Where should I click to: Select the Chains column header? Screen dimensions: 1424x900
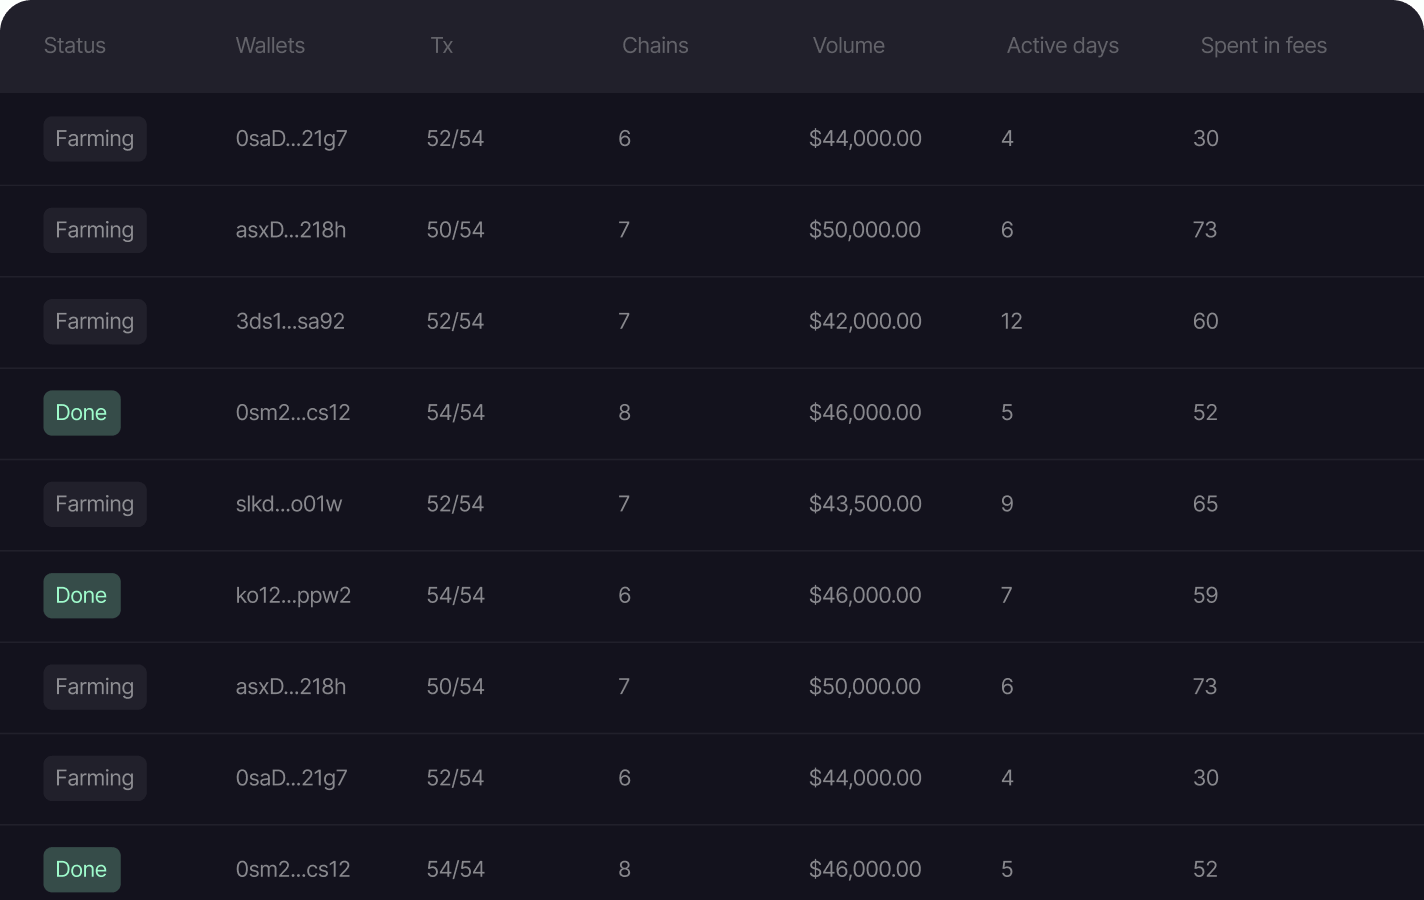point(655,46)
